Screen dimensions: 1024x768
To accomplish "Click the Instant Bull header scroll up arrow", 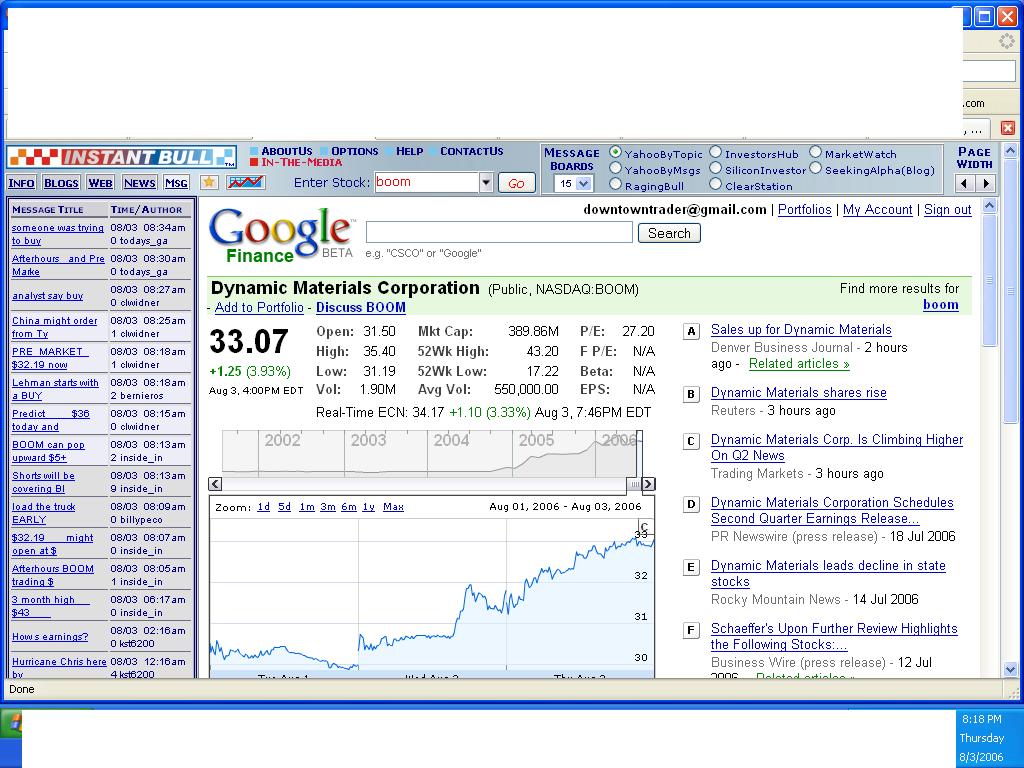I will [1010, 151].
